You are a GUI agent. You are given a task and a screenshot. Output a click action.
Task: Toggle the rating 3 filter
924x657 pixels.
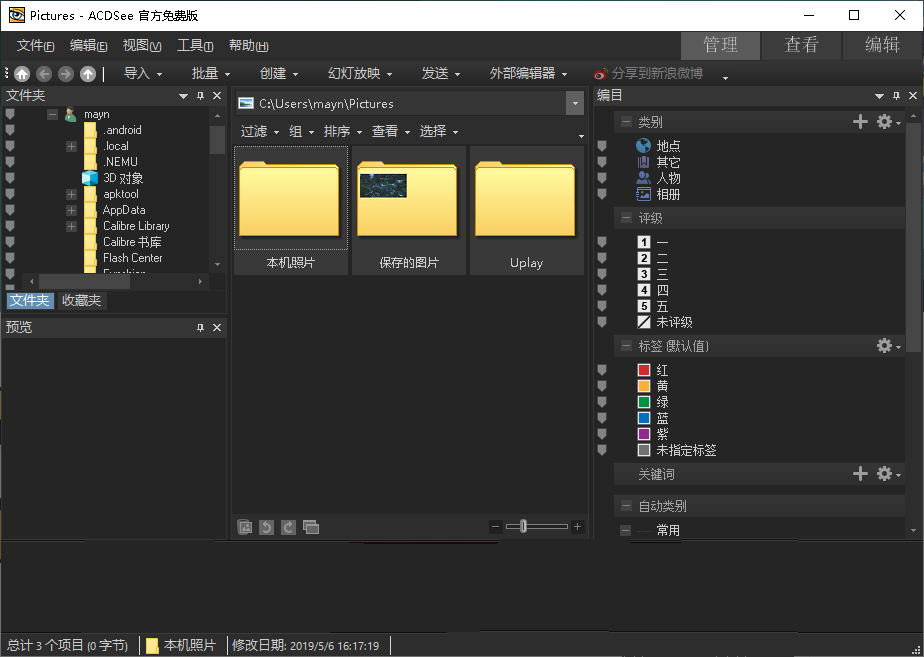[x=644, y=274]
